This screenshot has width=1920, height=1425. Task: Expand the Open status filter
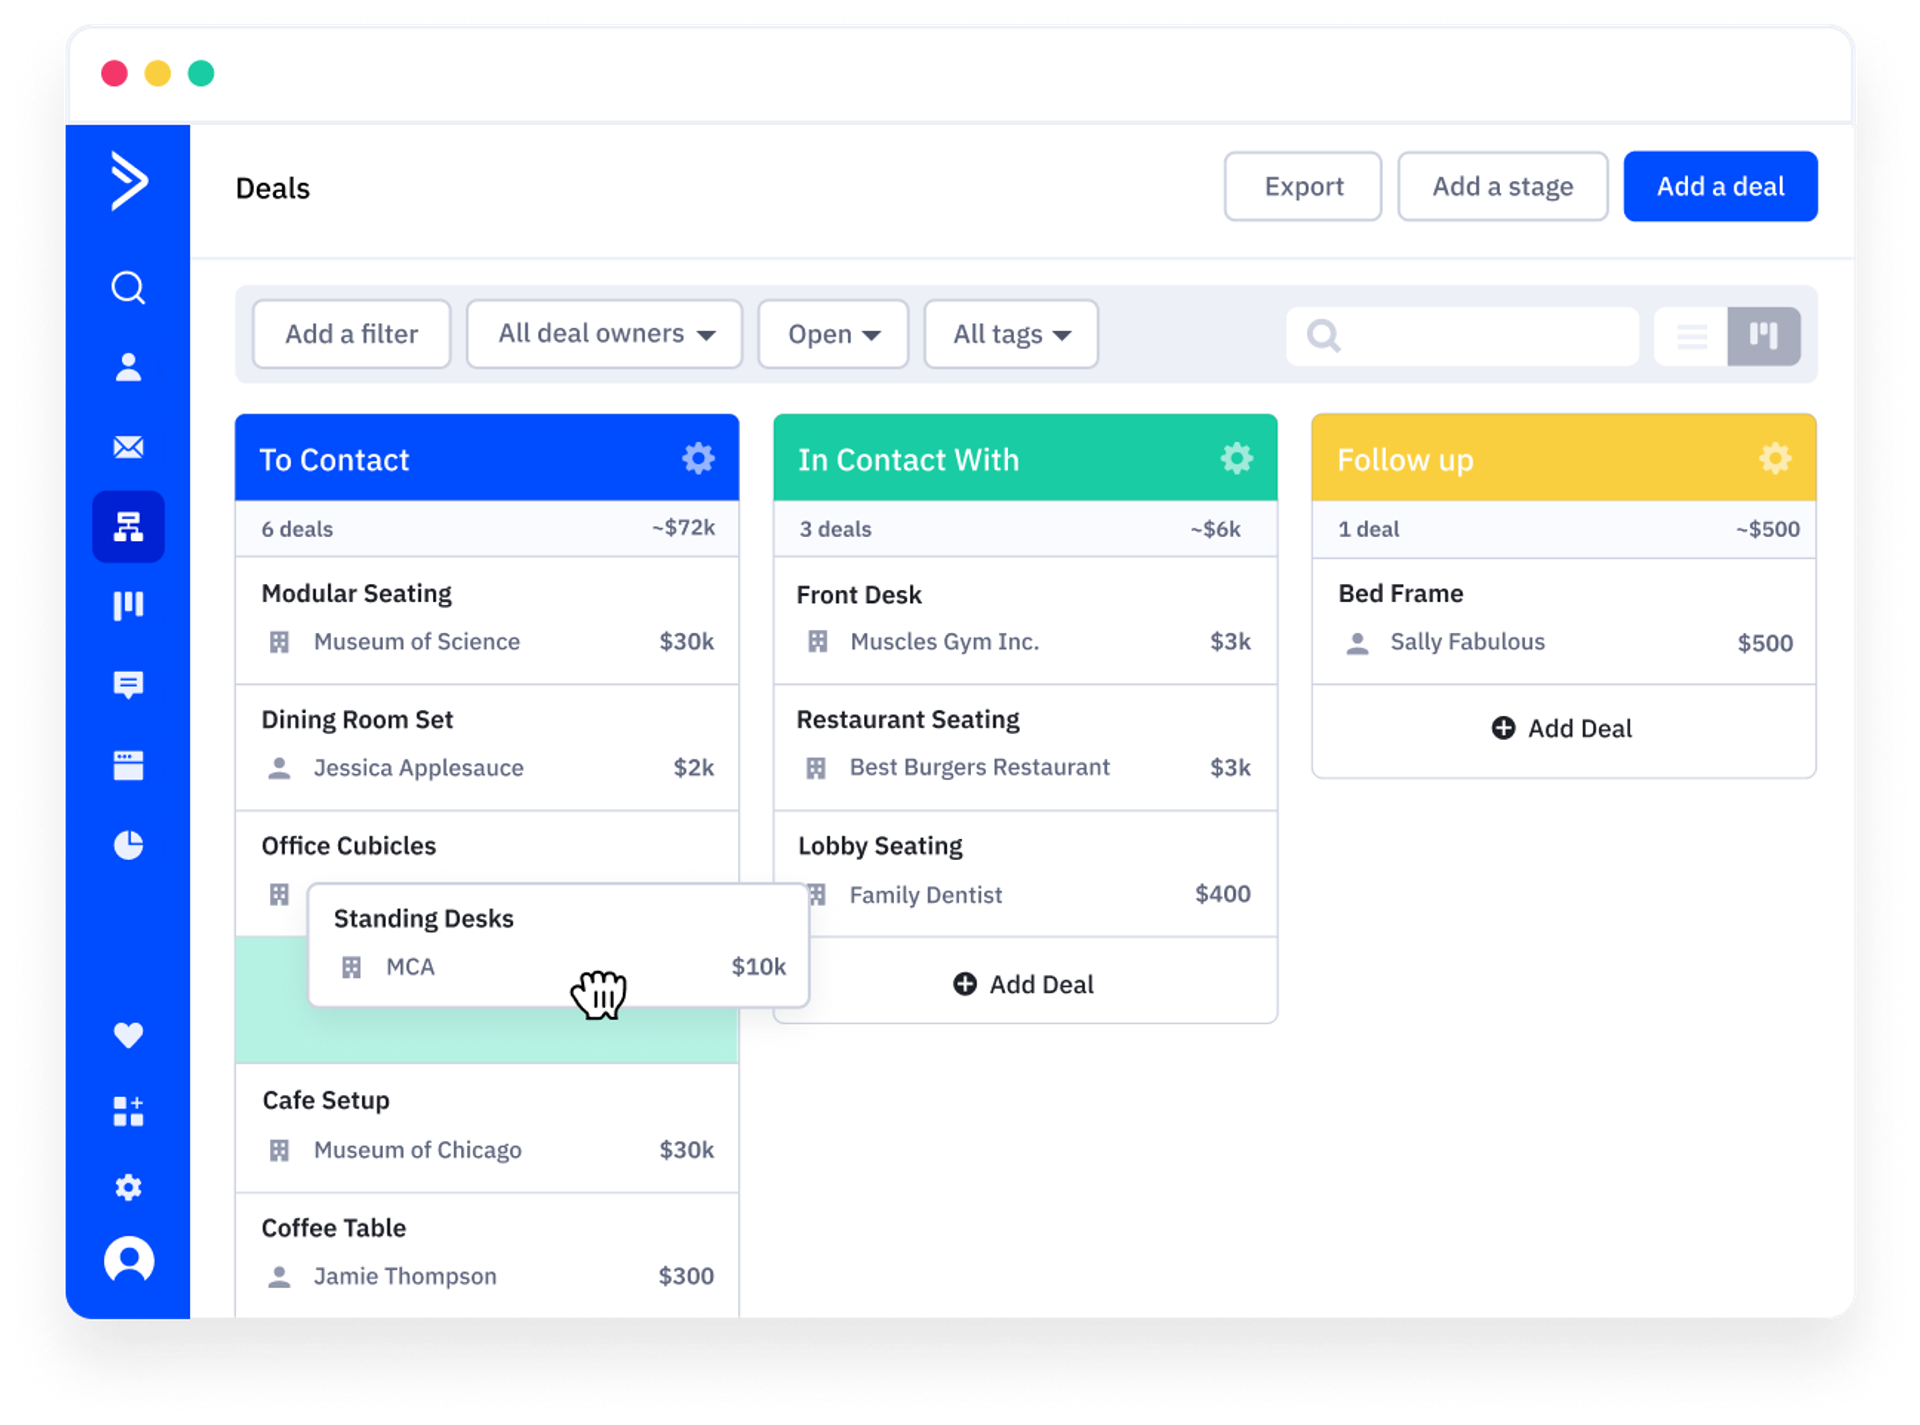coord(833,334)
